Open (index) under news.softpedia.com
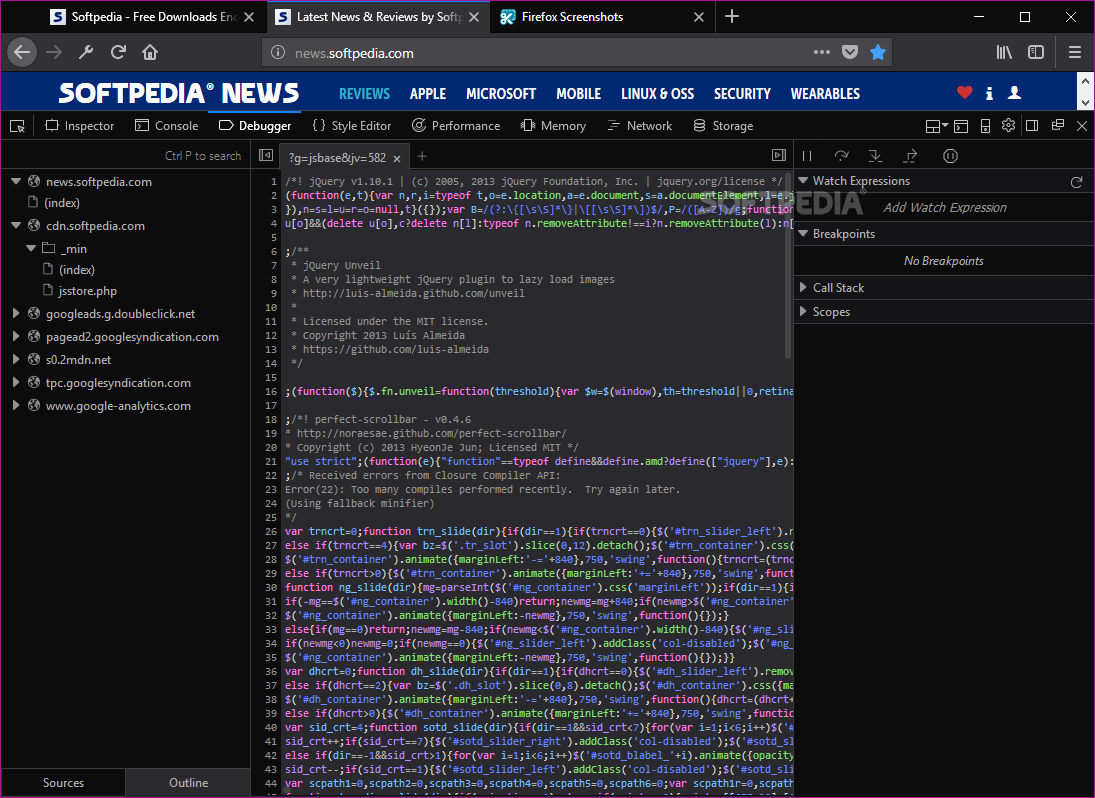The width and height of the screenshot is (1095, 798). point(61,202)
